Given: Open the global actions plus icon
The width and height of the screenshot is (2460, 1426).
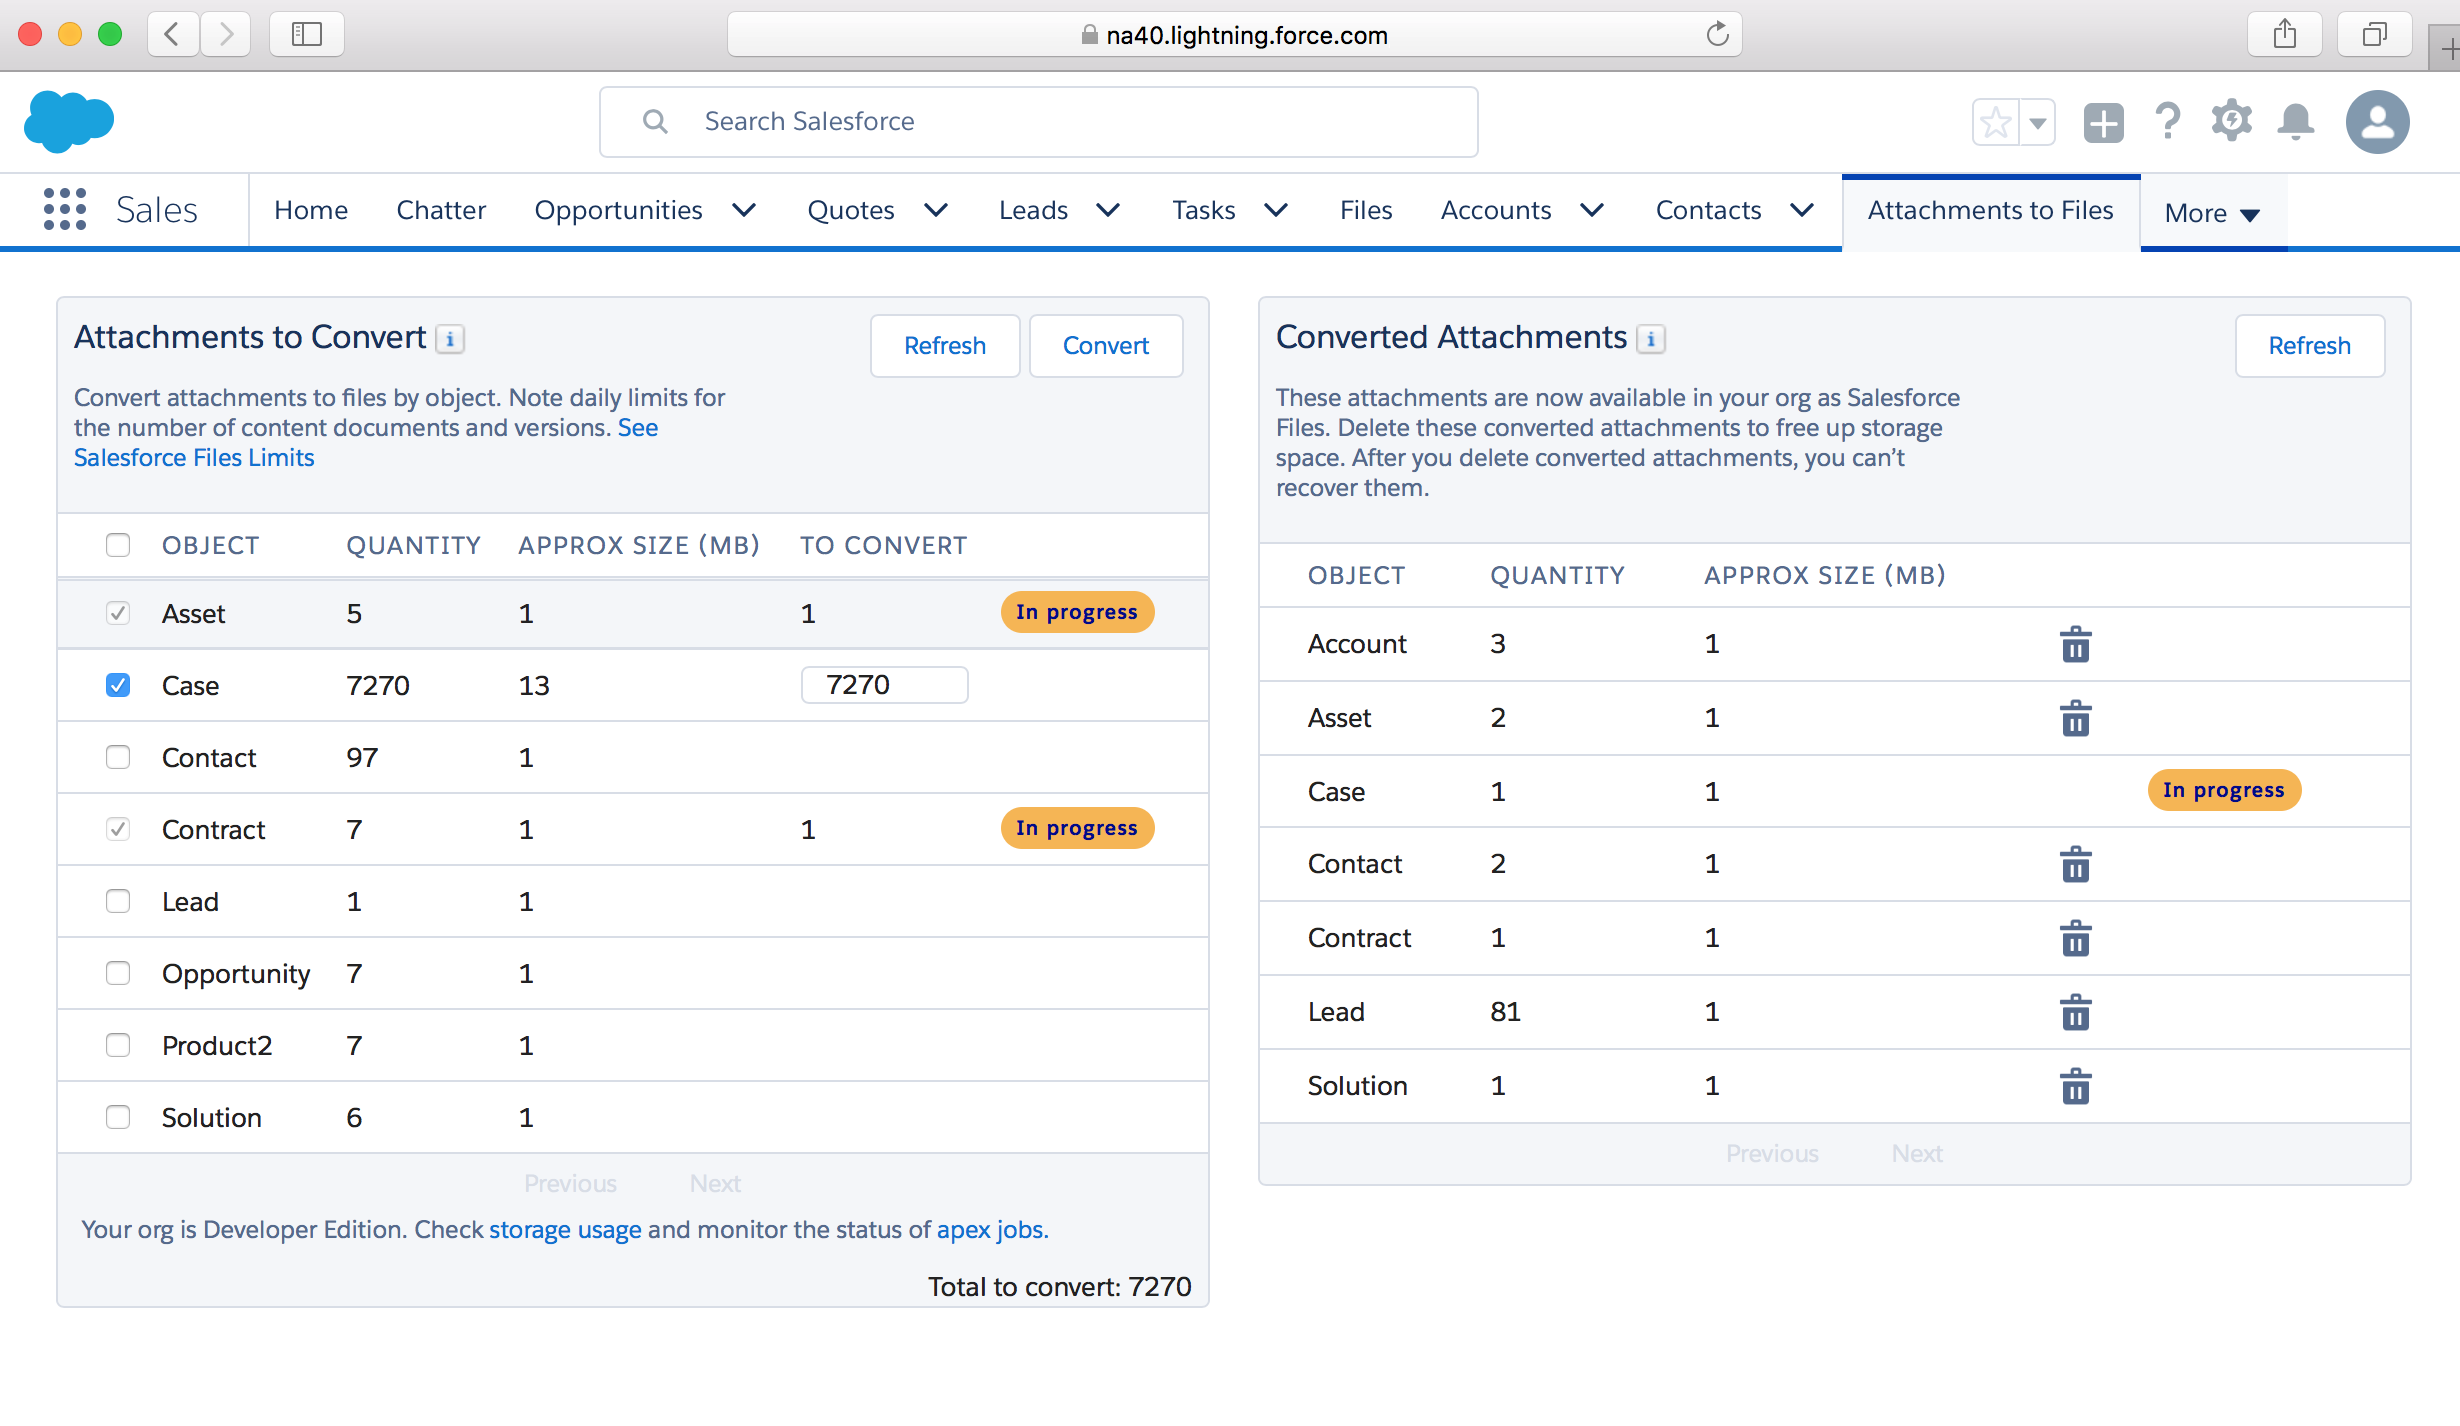Looking at the screenshot, I should click(2103, 122).
